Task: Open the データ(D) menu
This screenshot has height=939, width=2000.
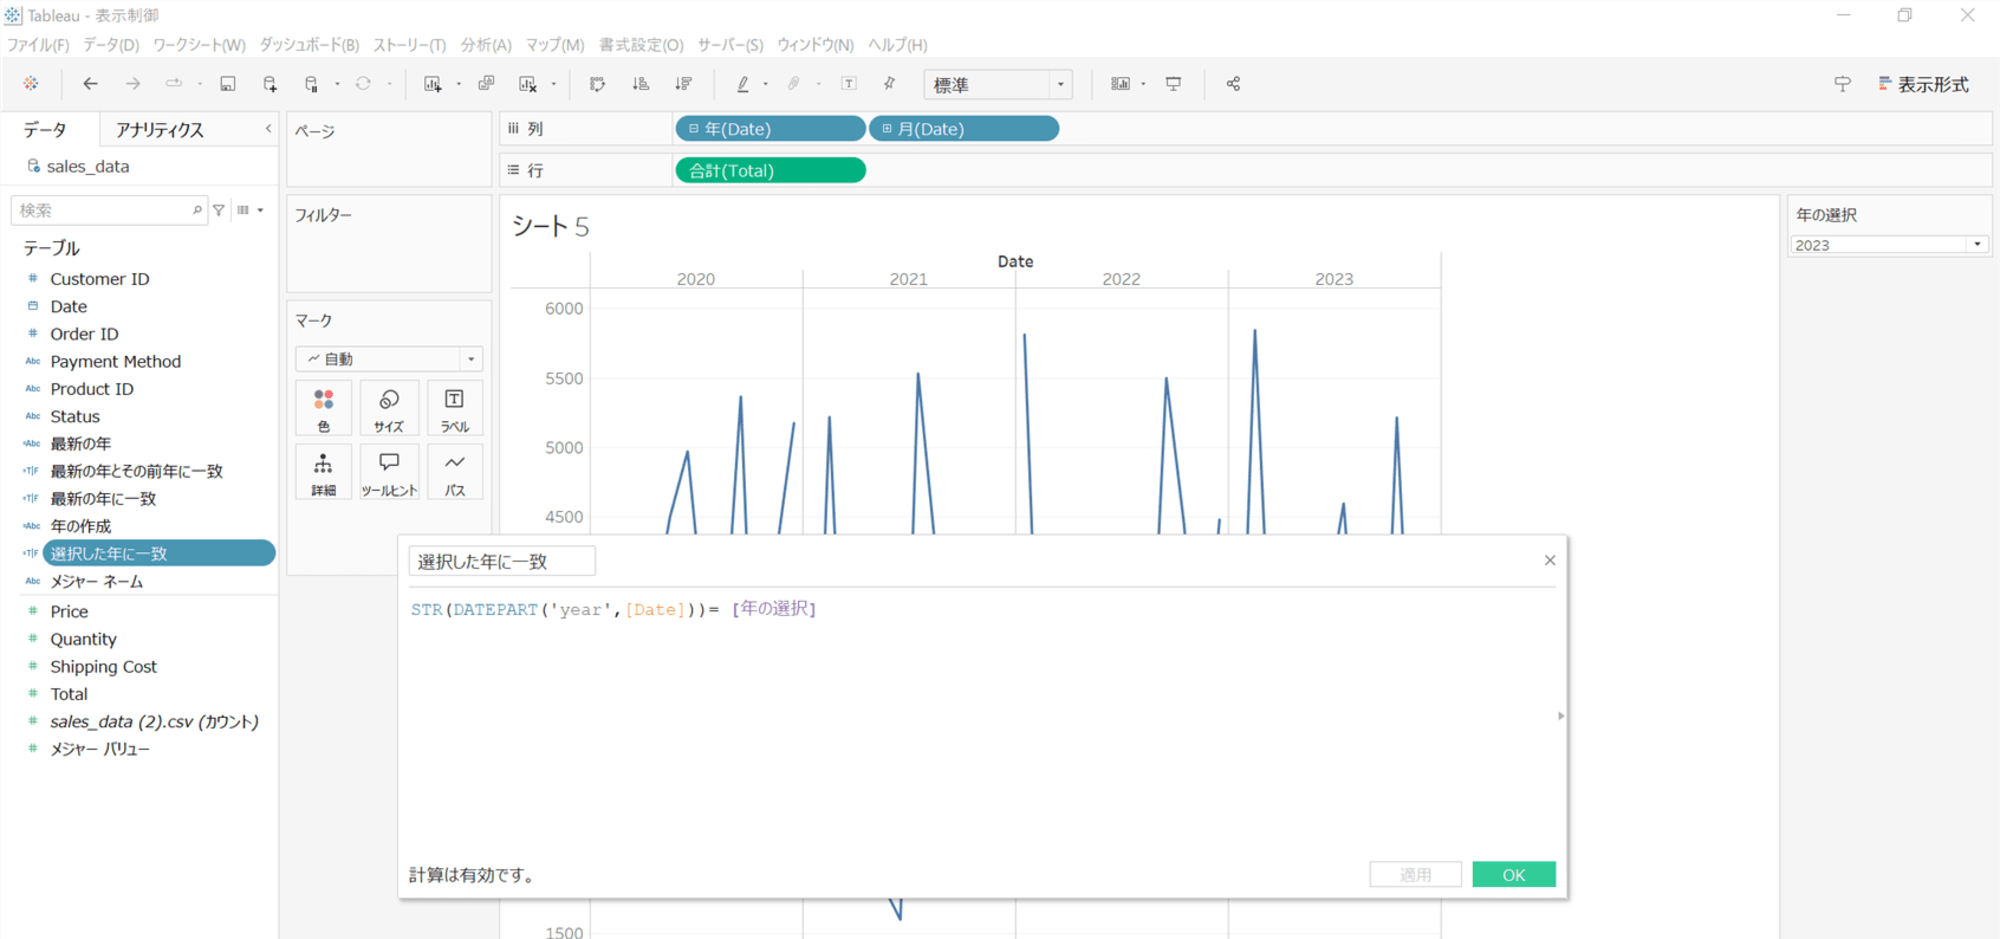Action: click(x=111, y=45)
